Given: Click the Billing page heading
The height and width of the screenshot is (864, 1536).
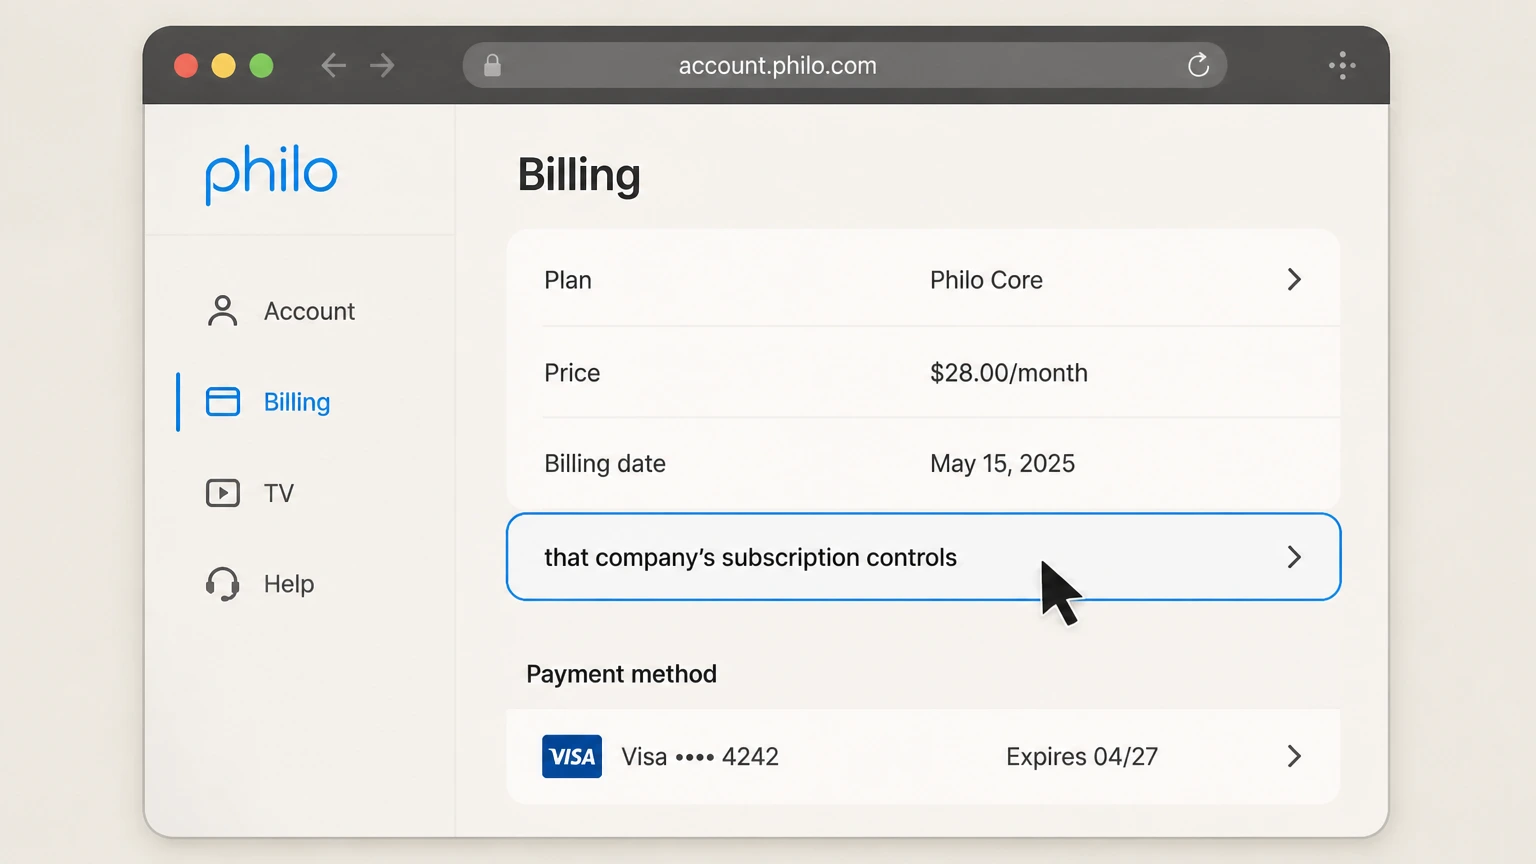Looking at the screenshot, I should point(579,175).
